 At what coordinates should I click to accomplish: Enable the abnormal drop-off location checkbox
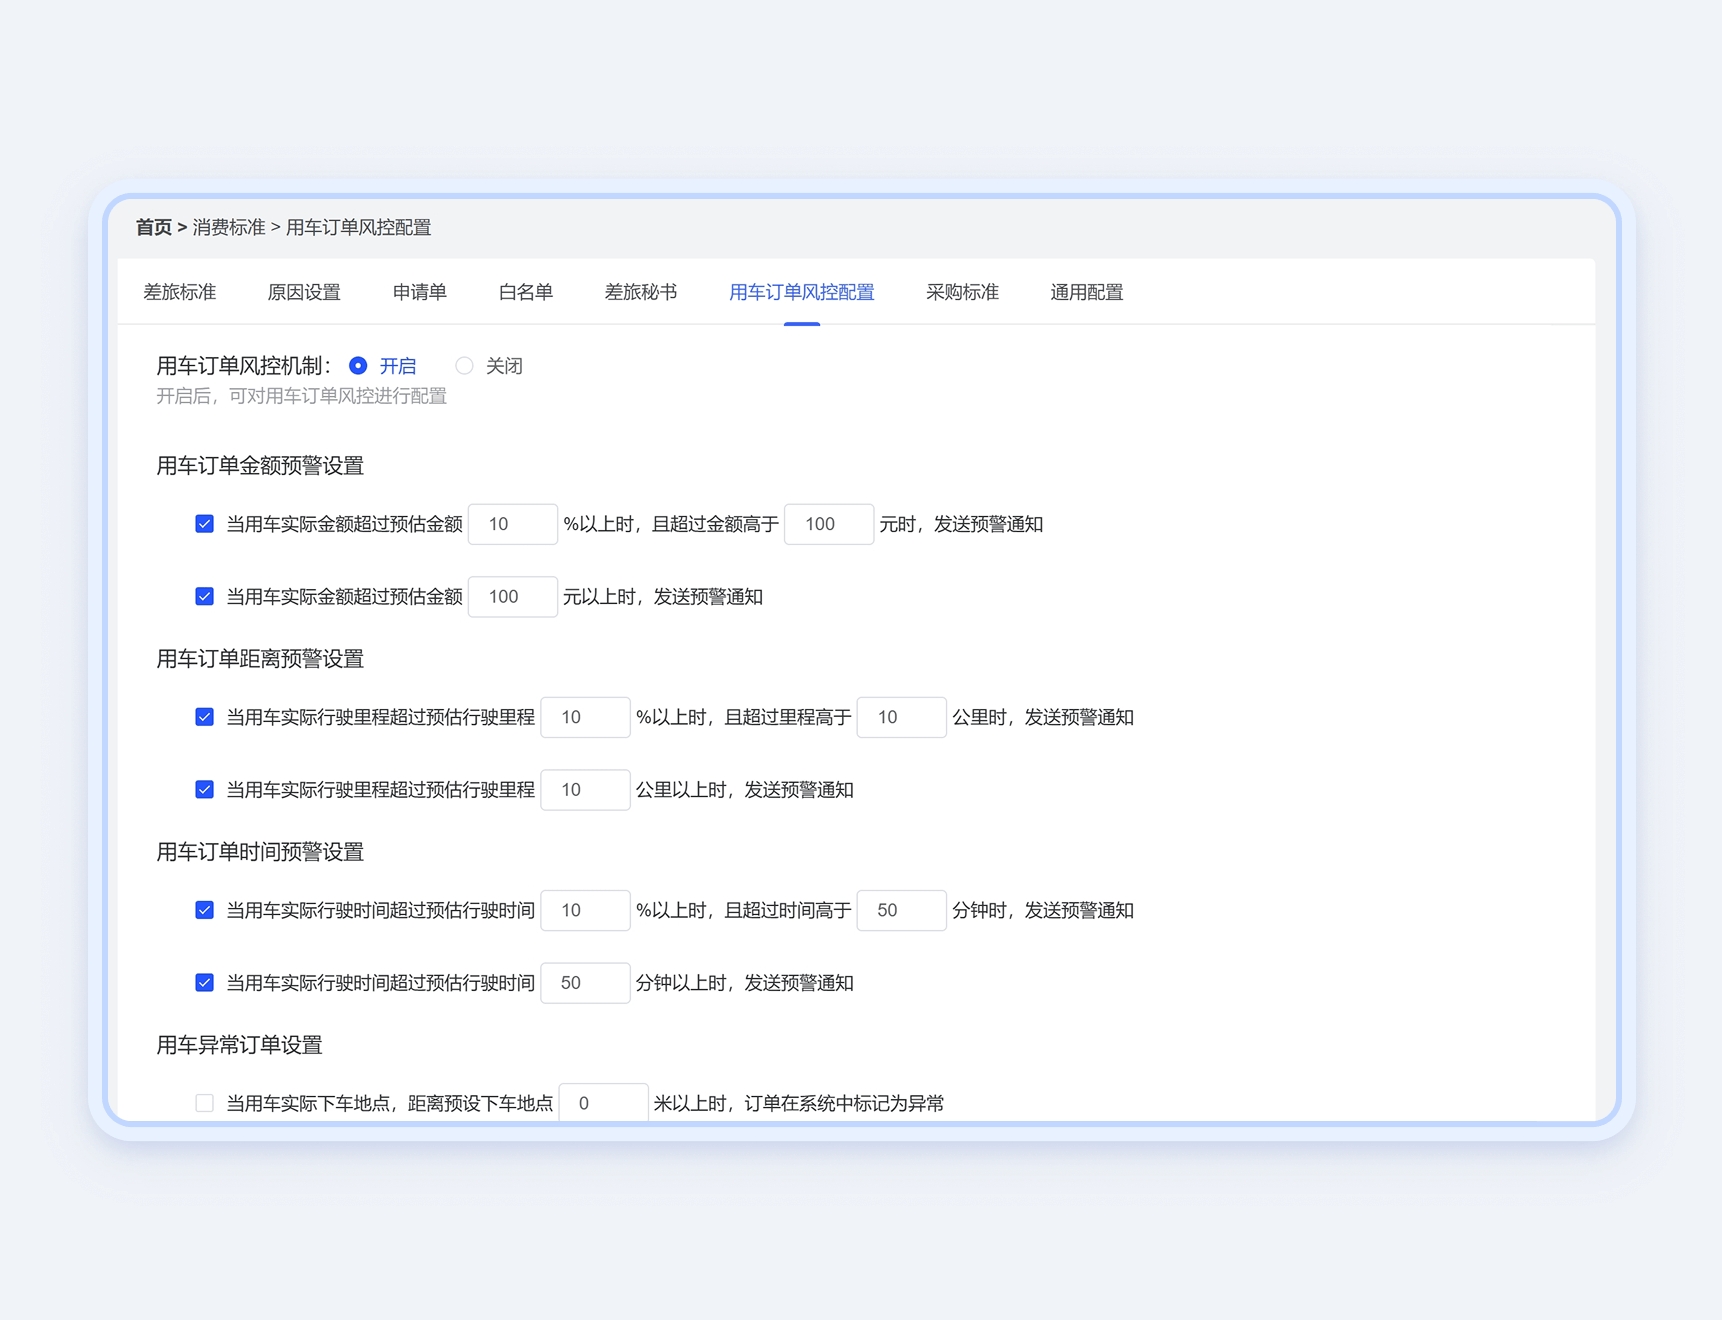(x=205, y=1103)
